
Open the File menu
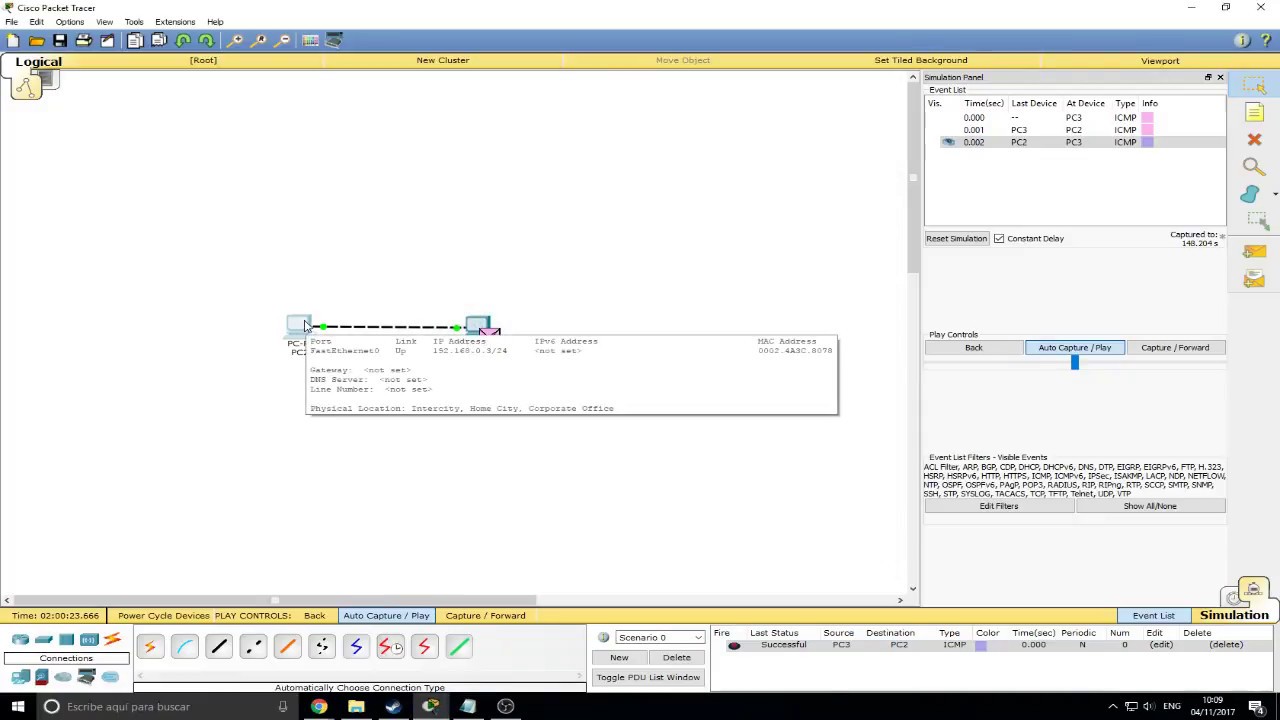pos(12,21)
